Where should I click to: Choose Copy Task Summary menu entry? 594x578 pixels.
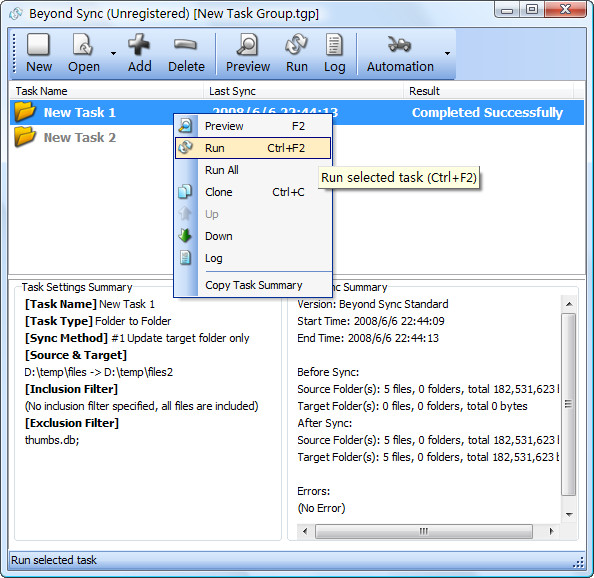[253, 285]
